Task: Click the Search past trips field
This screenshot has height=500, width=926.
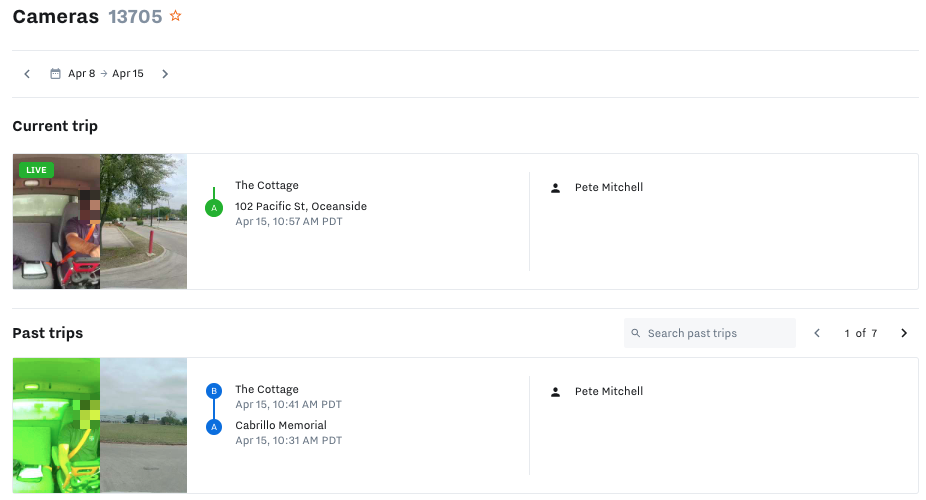Action: click(715, 333)
